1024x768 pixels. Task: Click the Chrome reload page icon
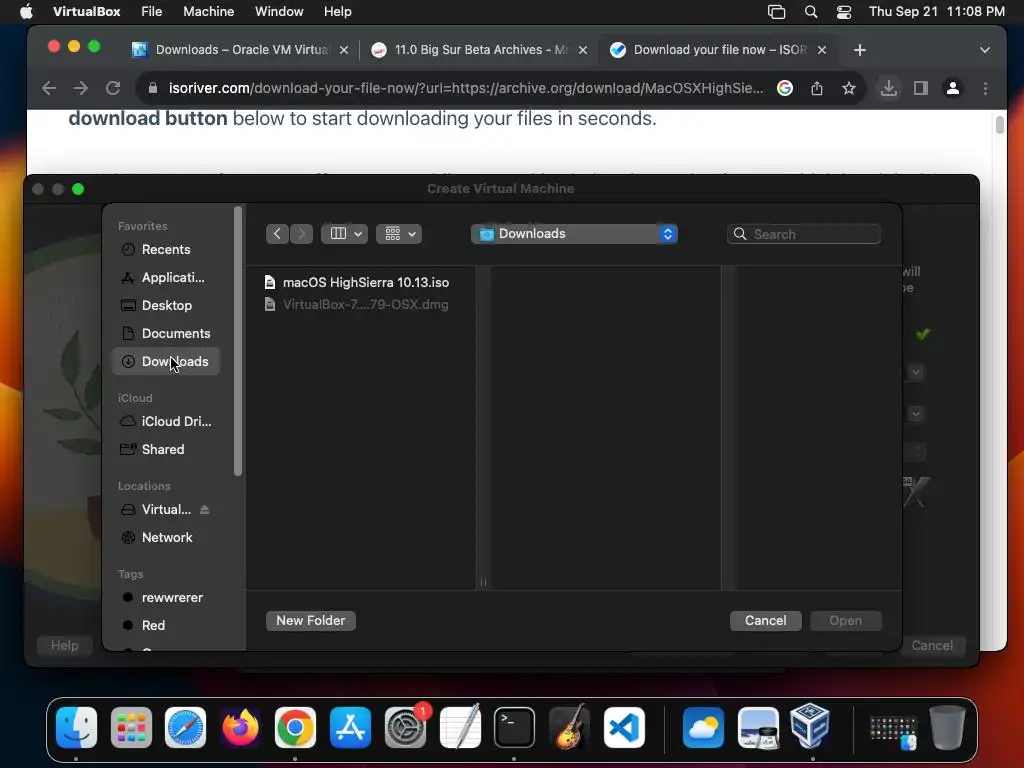click(x=113, y=88)
